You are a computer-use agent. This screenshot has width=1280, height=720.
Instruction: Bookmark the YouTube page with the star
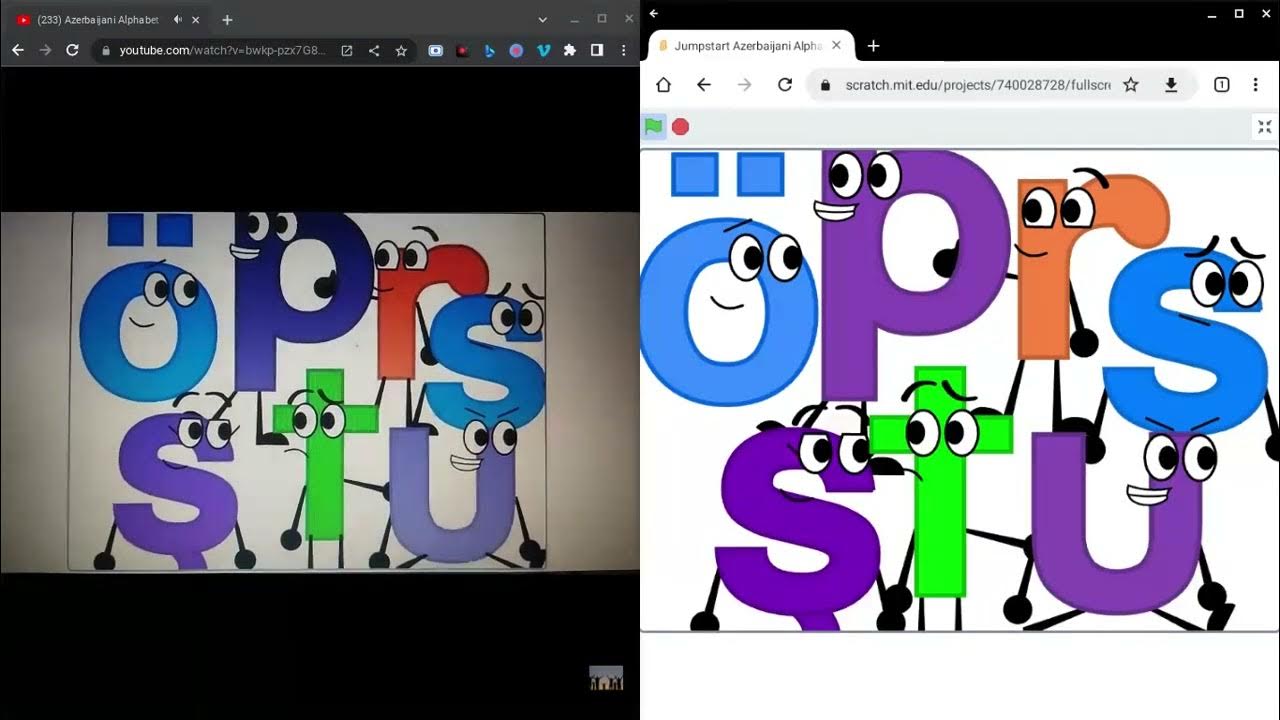click(401, 50)
